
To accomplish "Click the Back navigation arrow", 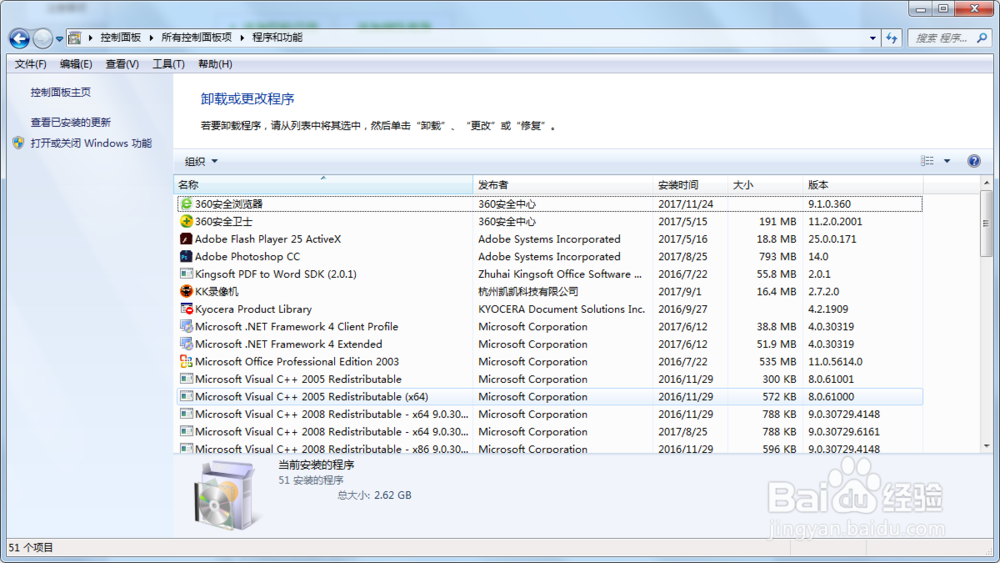I will [19, 38].
